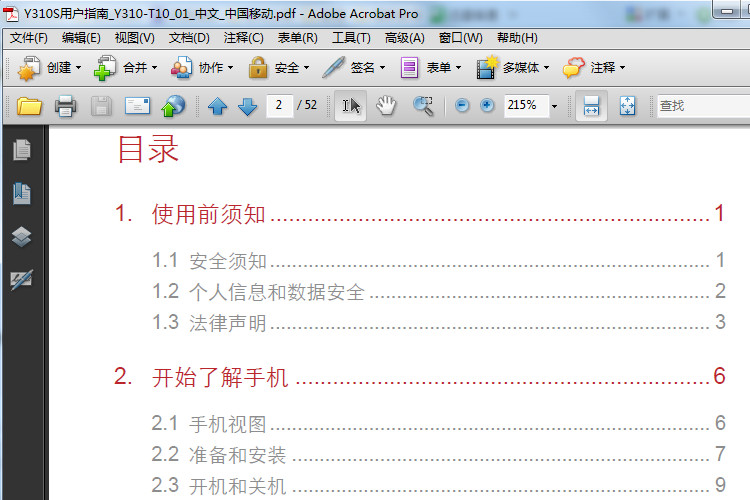Expand the 安全 dropdown arrow

(x=307, y=68)
